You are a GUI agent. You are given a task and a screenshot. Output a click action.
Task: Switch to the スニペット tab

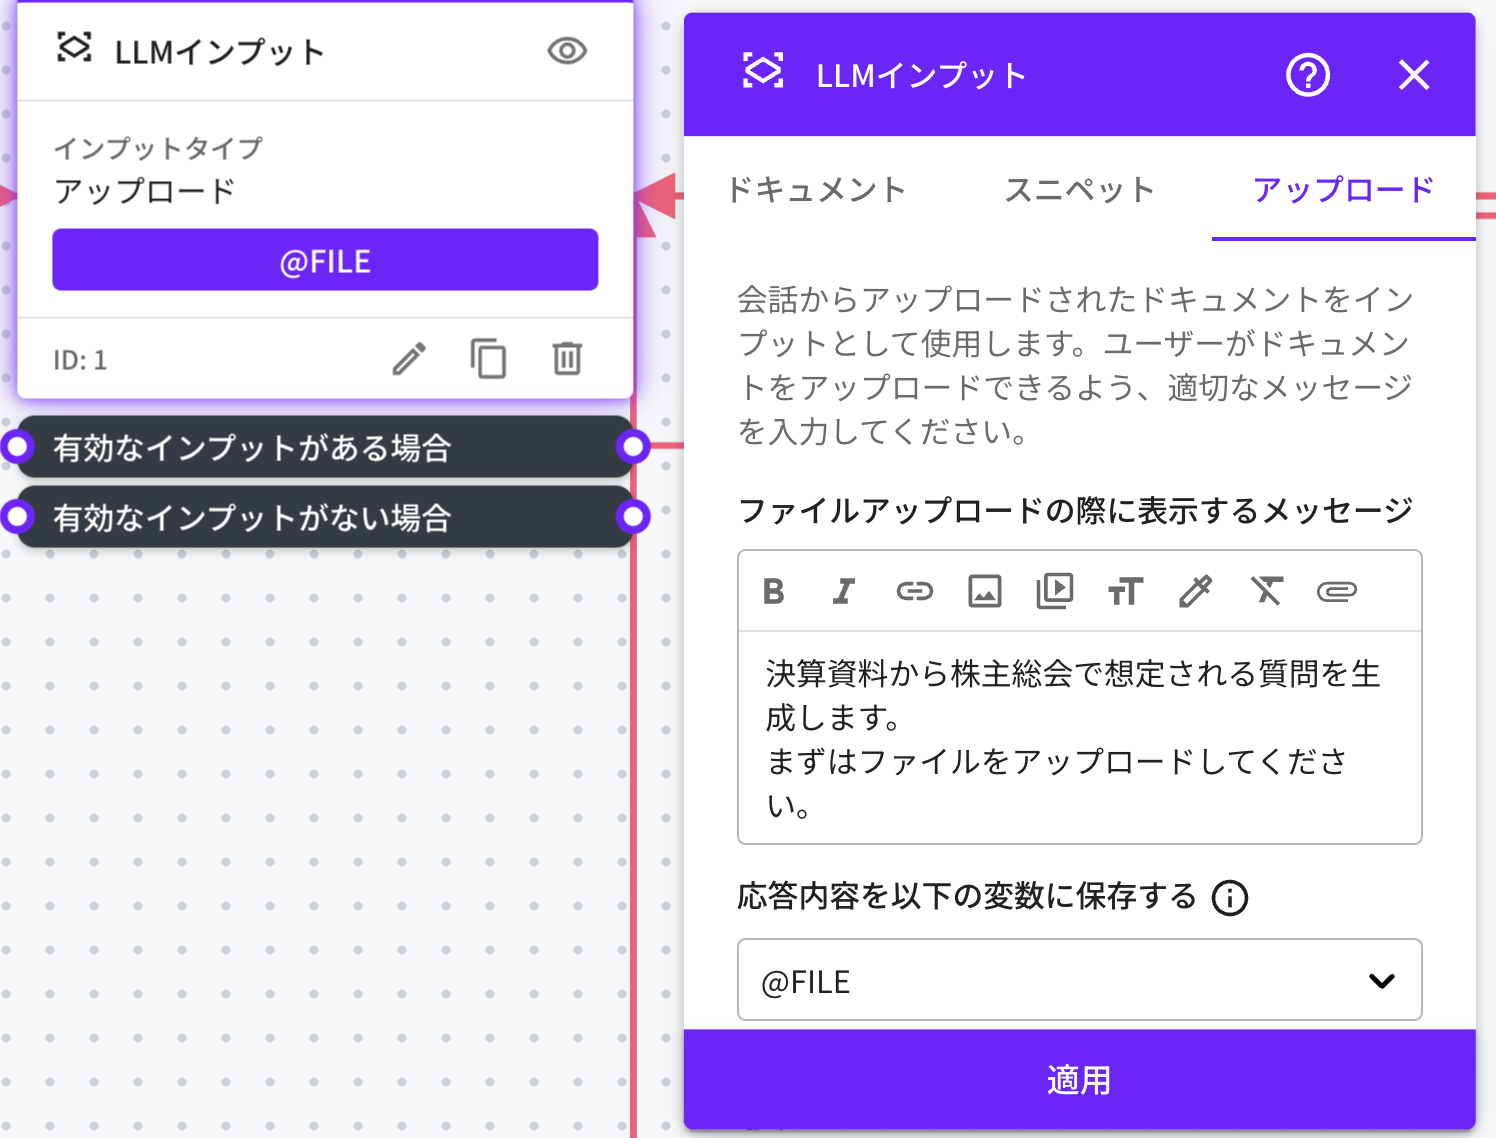tap(1079, 190)
